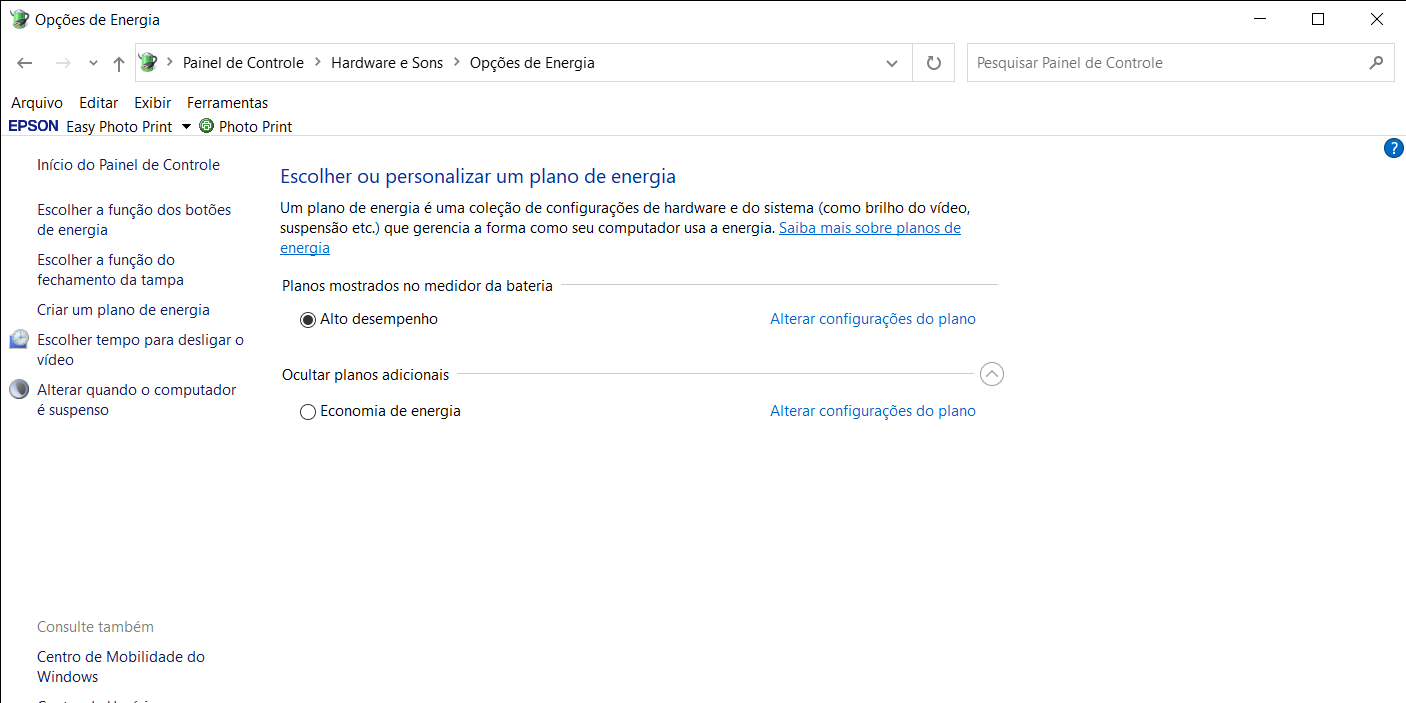Click Easy Photo Print toolbar label
Image resolution: width=1406 pixels, height=703 pixels.
pyautogui.click(x=119, y=127)
